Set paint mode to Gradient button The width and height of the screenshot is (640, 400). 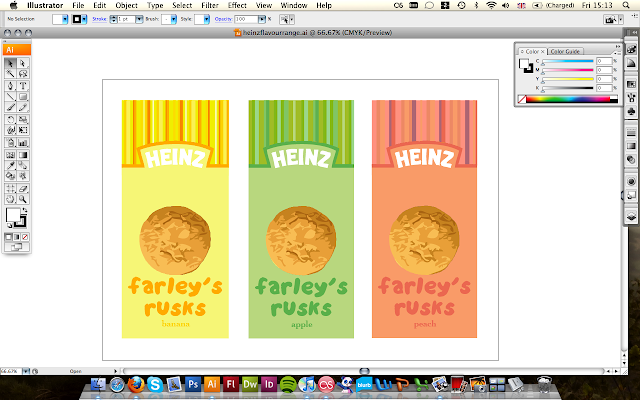[17, 237]
